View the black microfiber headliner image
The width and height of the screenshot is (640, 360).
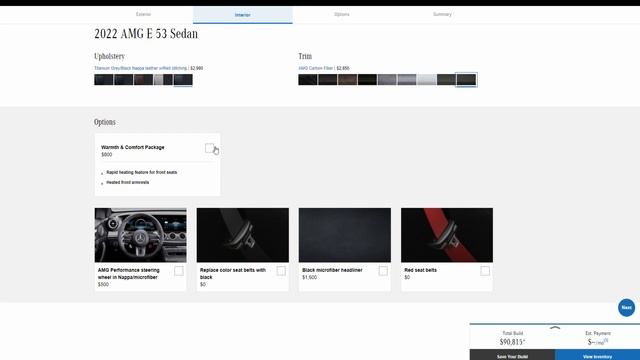pyautogui.click(x=345, y=235)
